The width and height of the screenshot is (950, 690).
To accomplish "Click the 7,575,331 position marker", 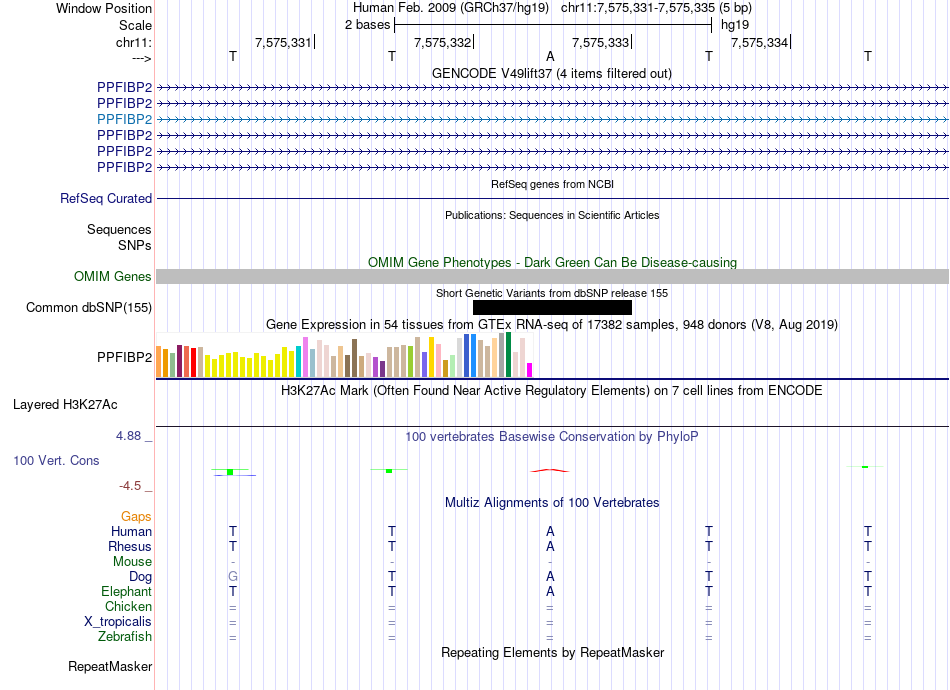I will pos(285,42).
